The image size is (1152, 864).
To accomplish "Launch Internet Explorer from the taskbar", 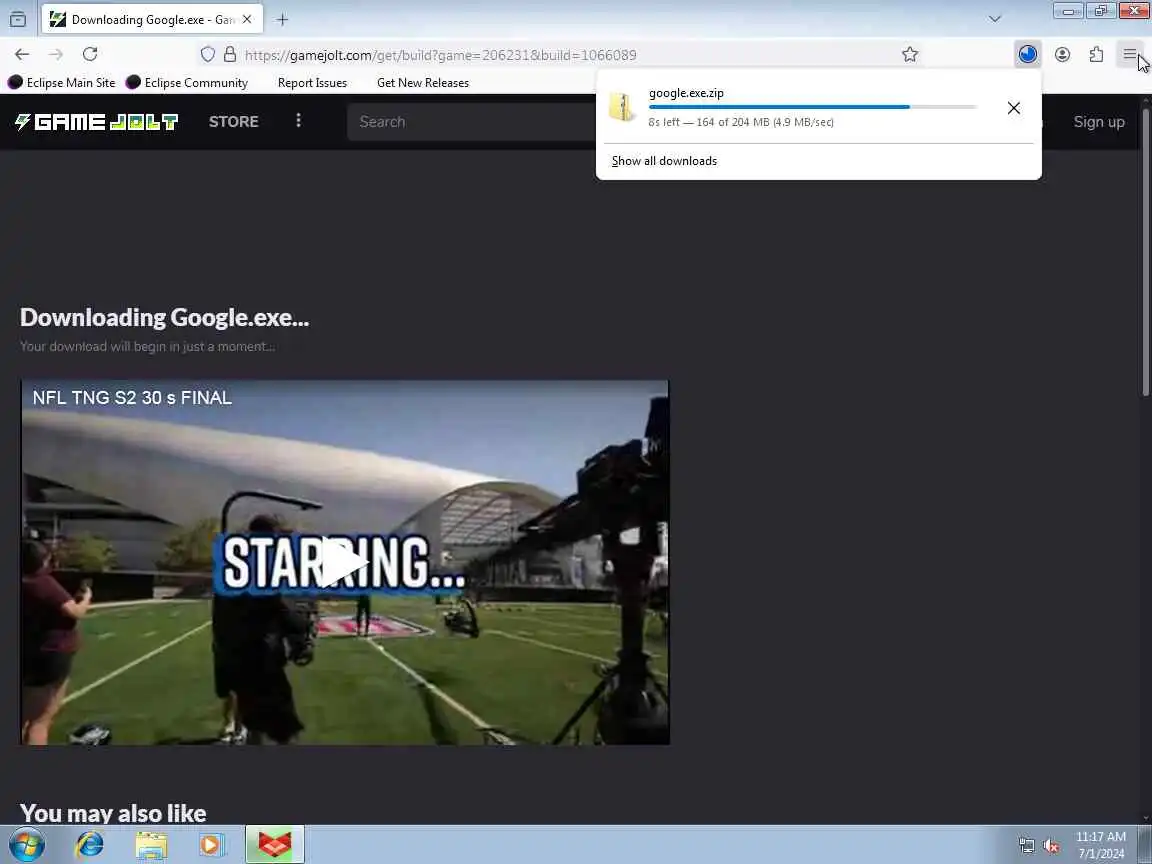I will click(90, 845).
